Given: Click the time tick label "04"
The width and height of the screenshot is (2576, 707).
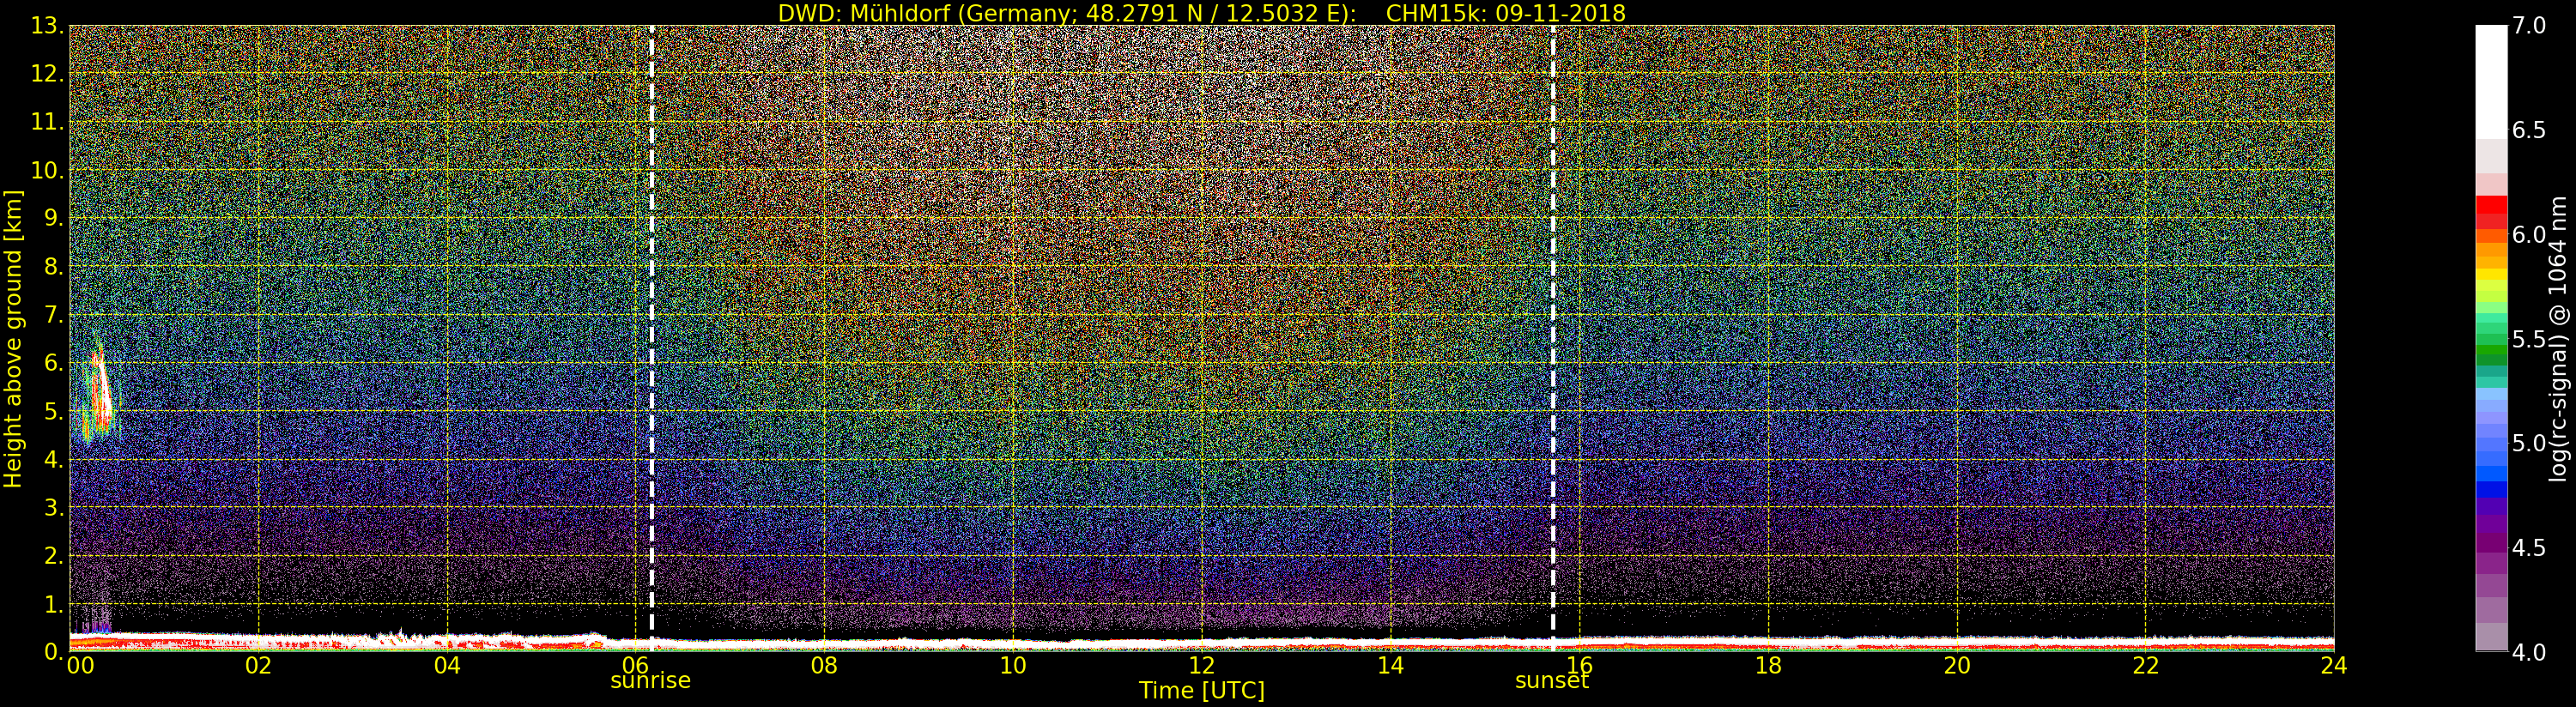Looking at the screenshot, I should 447,665.
